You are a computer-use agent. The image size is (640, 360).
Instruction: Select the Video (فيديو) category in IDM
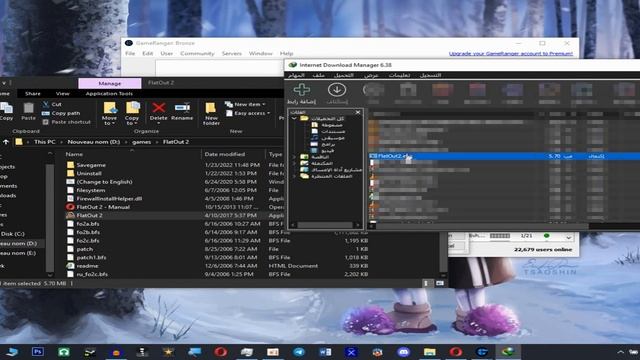[323, 151]
